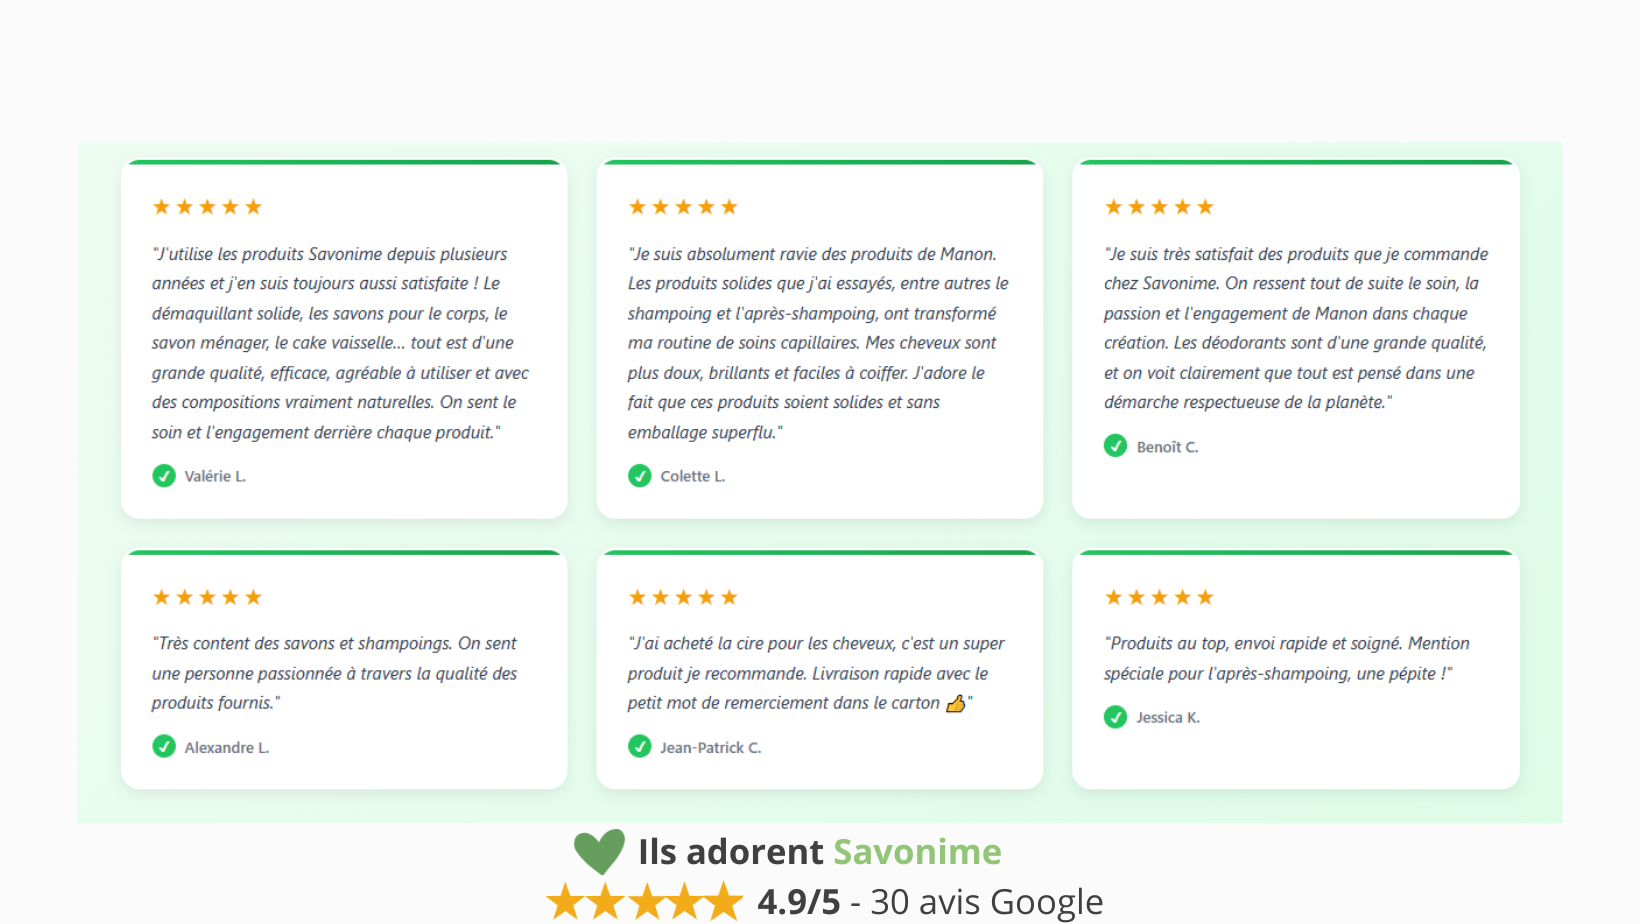Click the verified checkmark beside Valérie L.

point(164,476)
